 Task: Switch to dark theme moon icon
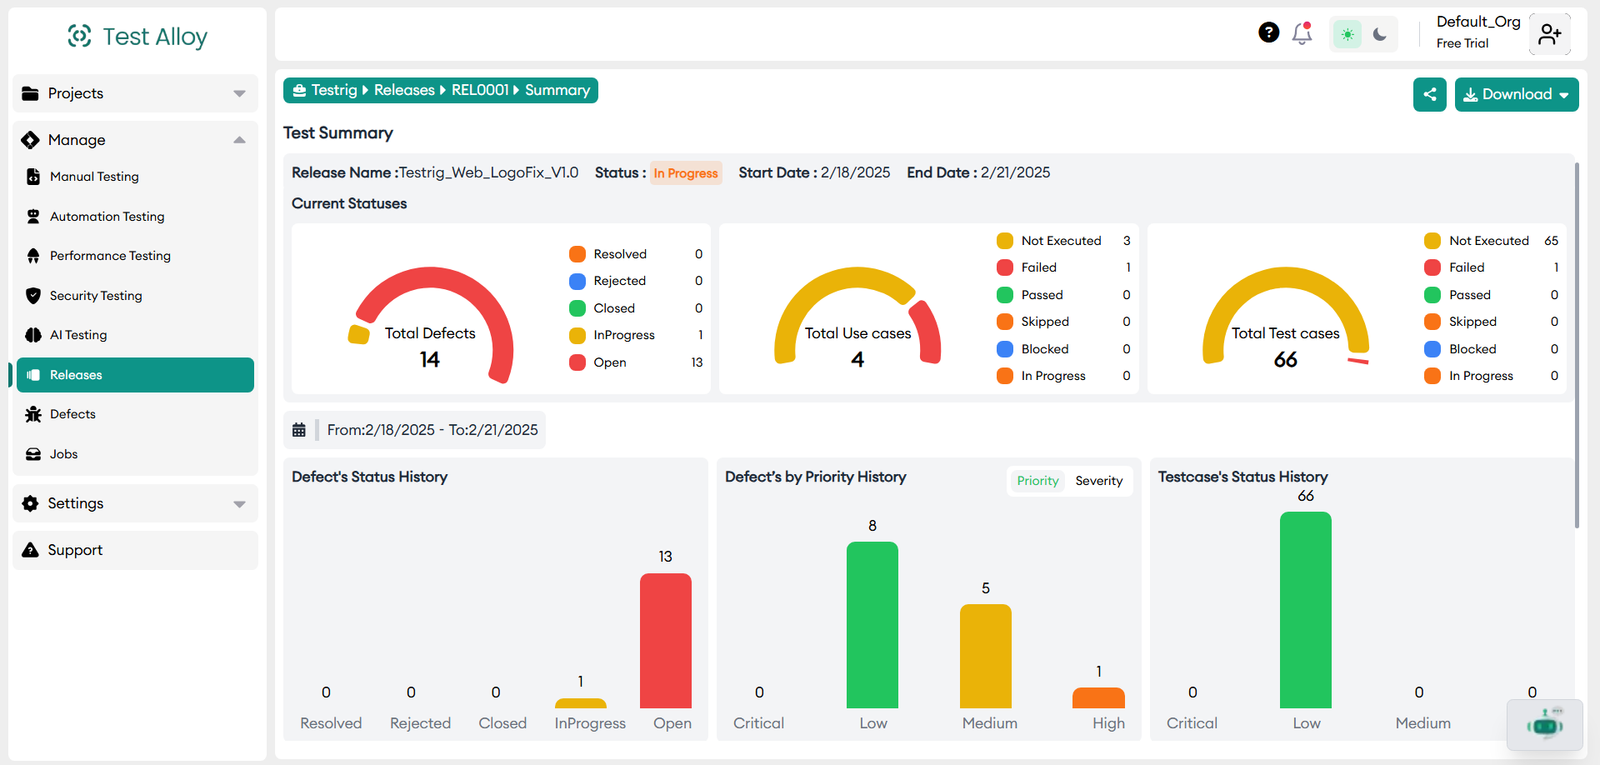point(1380,34)
